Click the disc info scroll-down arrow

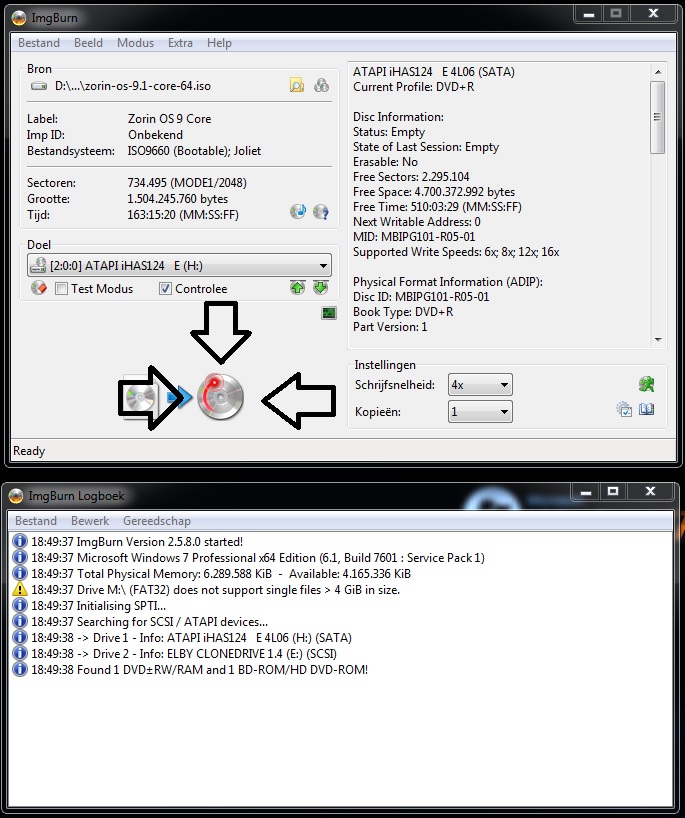coord(657,340)
